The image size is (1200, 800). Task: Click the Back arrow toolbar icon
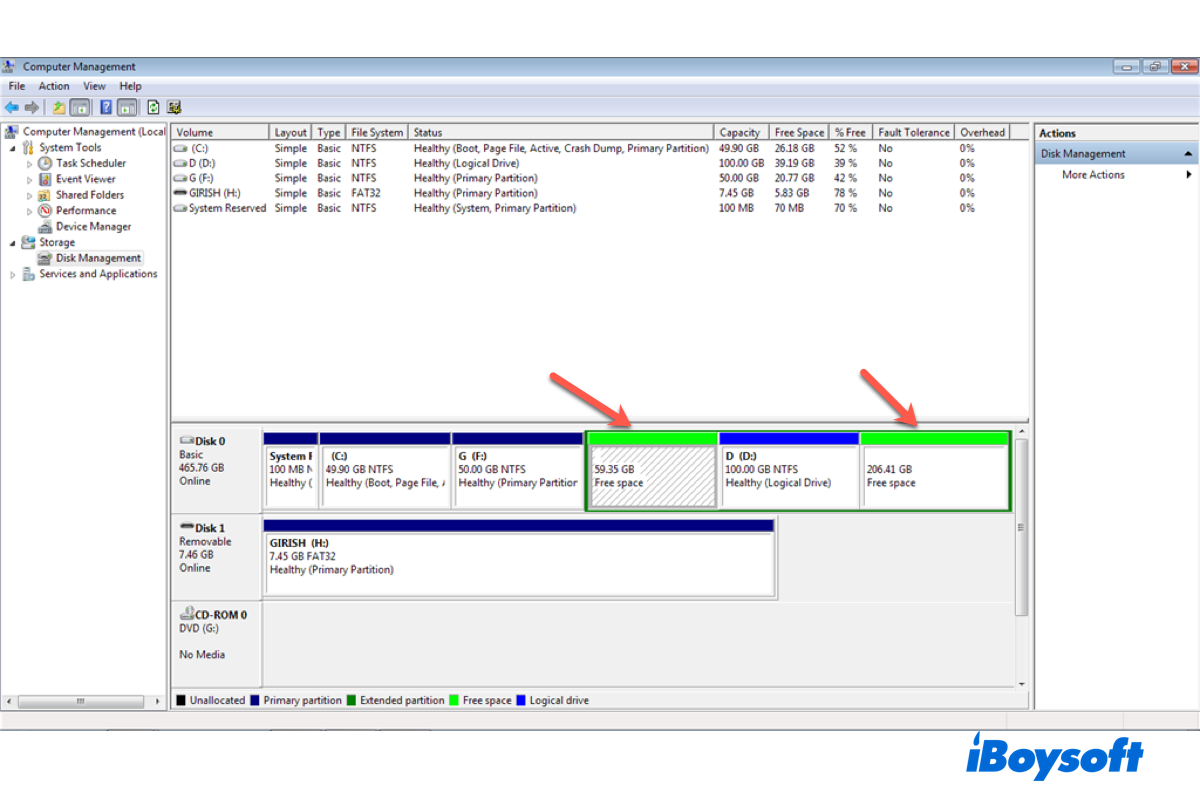(x=11, y=107)
